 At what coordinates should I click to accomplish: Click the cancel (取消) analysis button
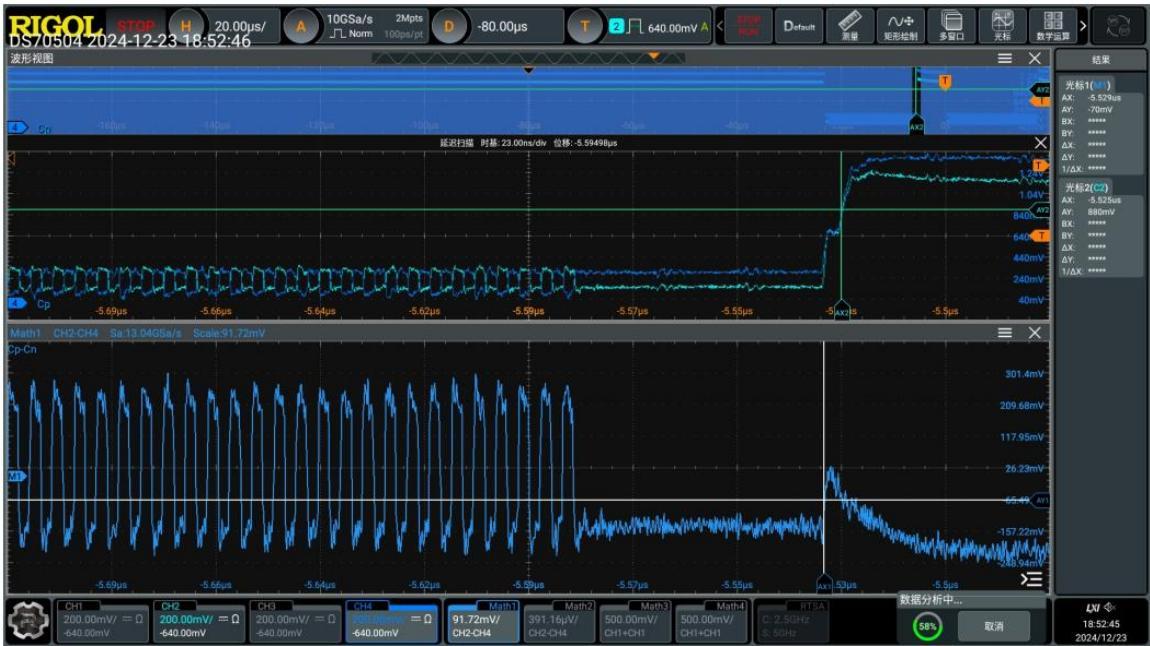pyautogui.click(x=994, y=626)
